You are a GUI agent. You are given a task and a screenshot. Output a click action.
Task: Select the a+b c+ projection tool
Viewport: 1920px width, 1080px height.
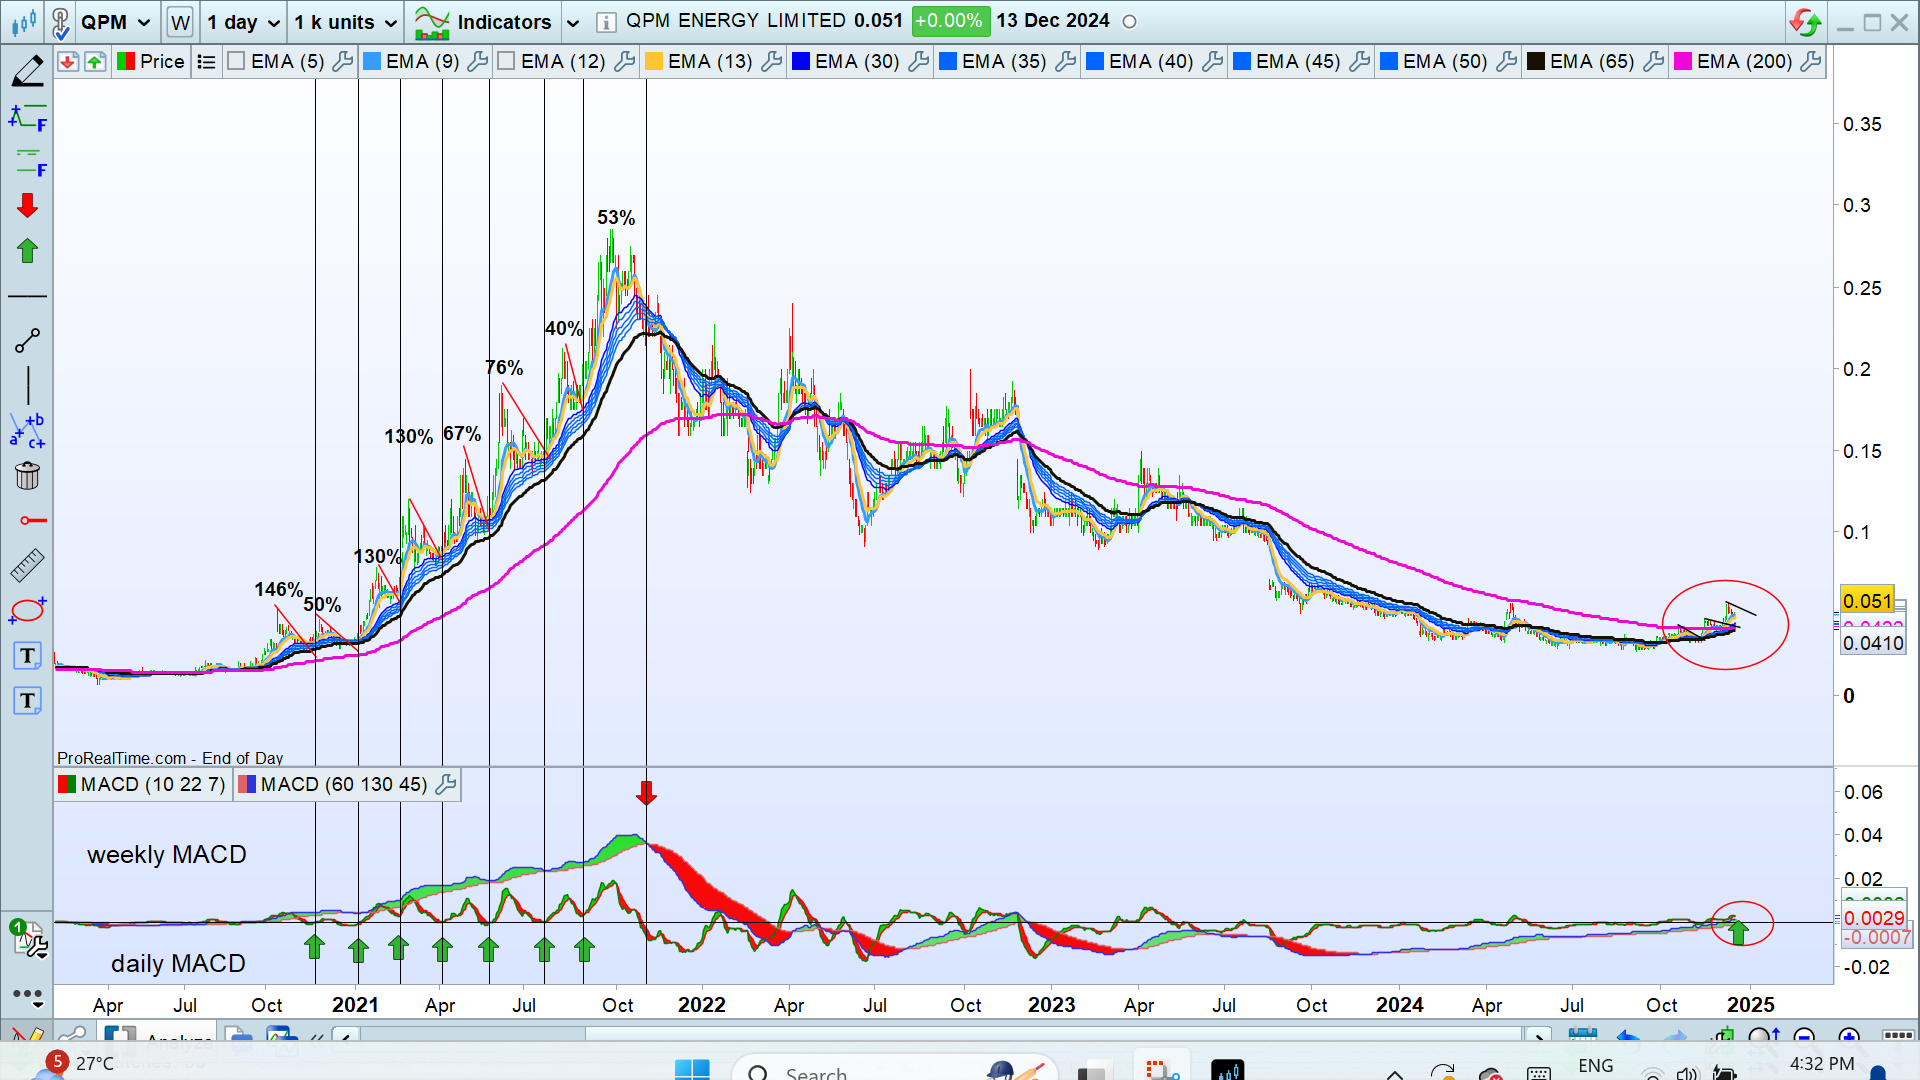pos(27,431)
